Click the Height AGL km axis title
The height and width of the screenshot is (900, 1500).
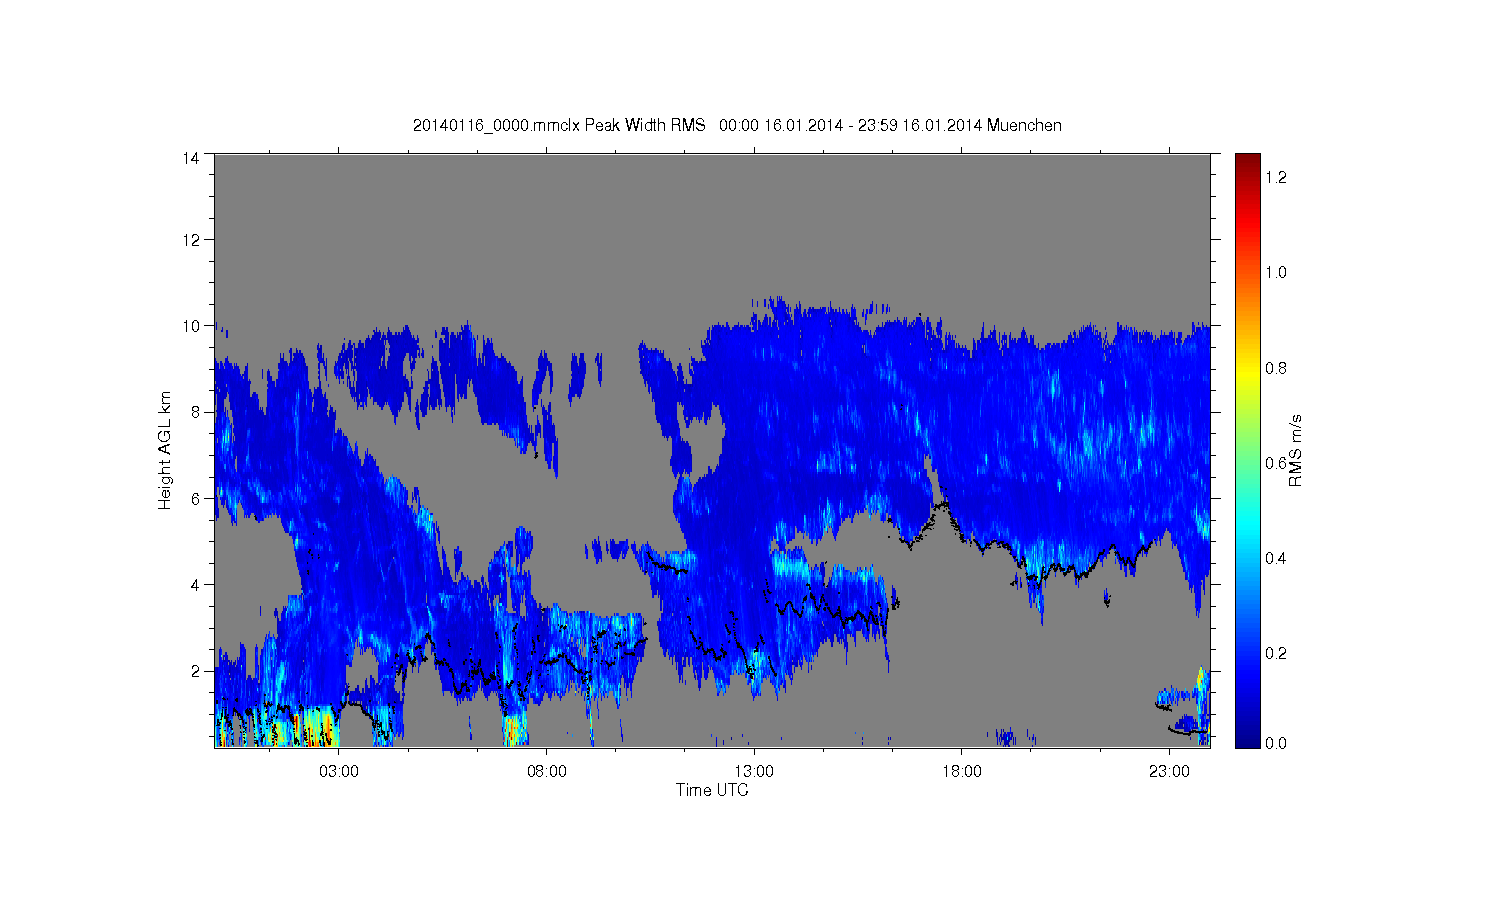[x=165, y=450]
